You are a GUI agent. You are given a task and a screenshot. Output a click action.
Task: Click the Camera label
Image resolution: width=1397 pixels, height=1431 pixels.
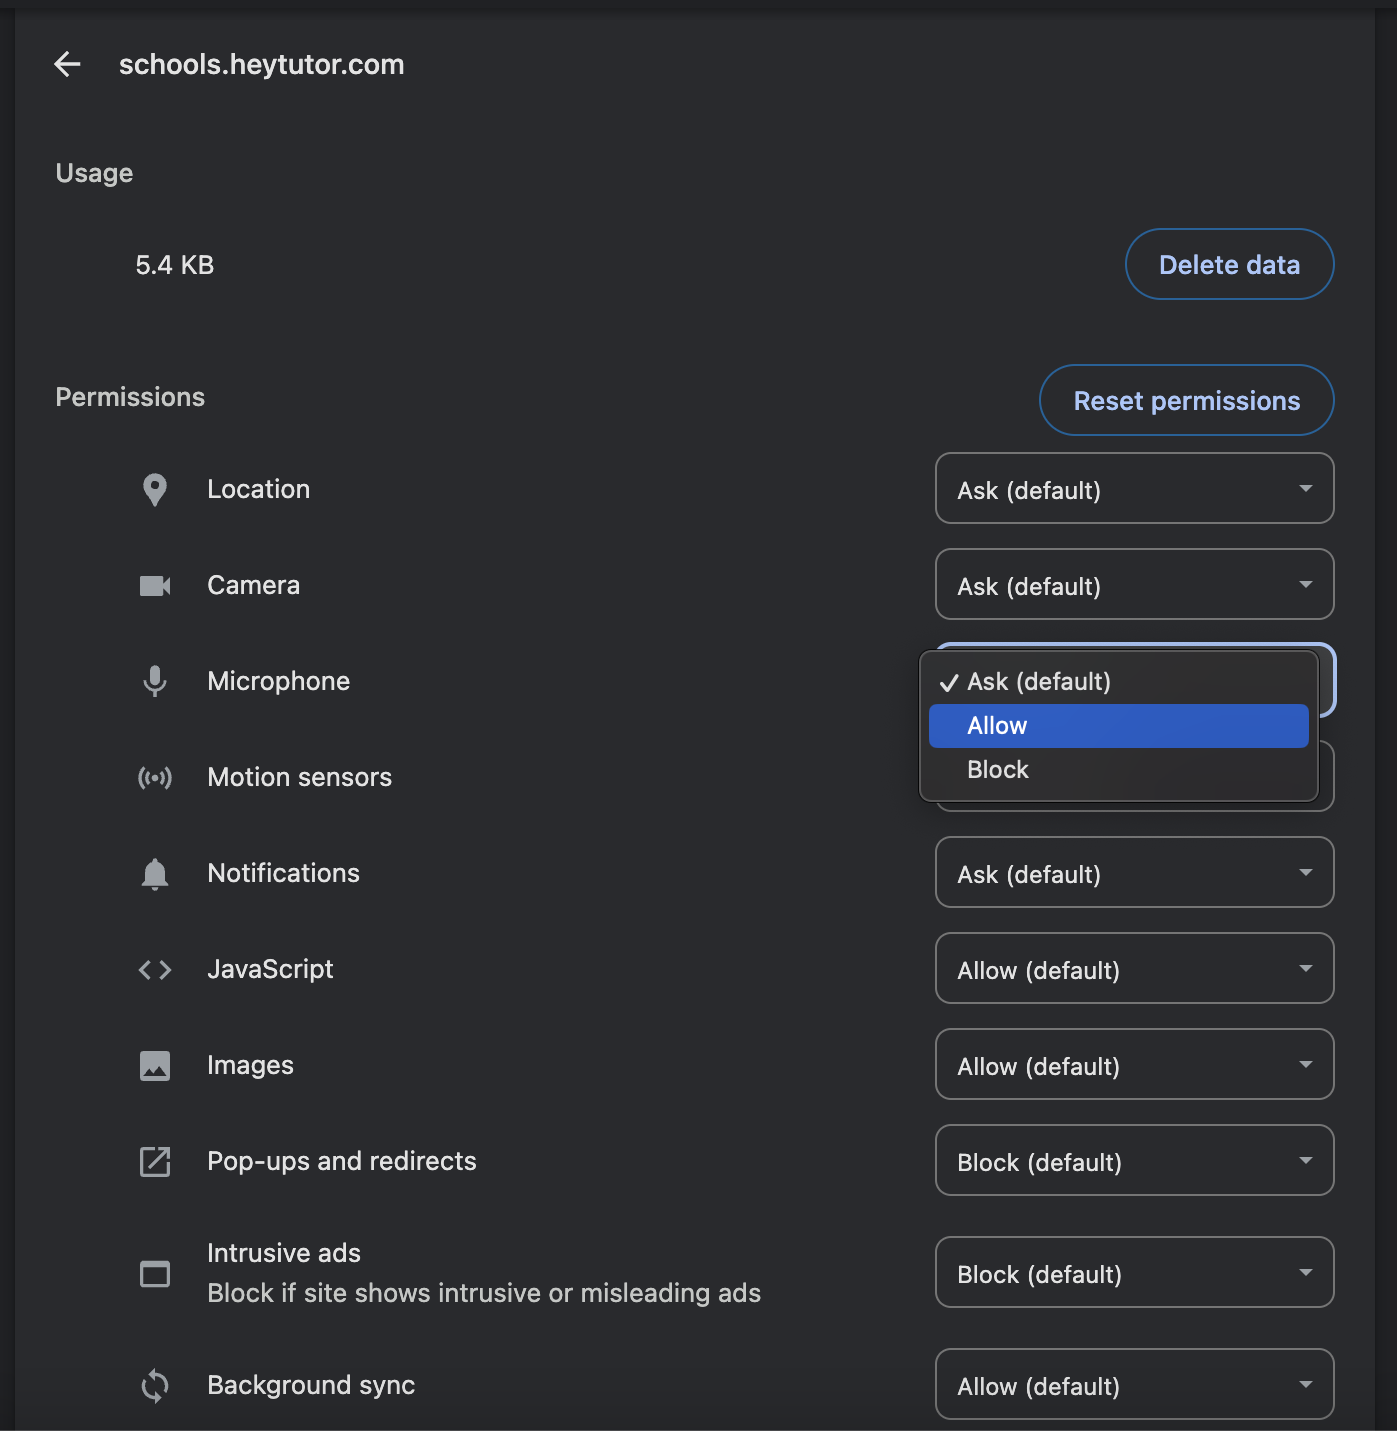point(254,585)
